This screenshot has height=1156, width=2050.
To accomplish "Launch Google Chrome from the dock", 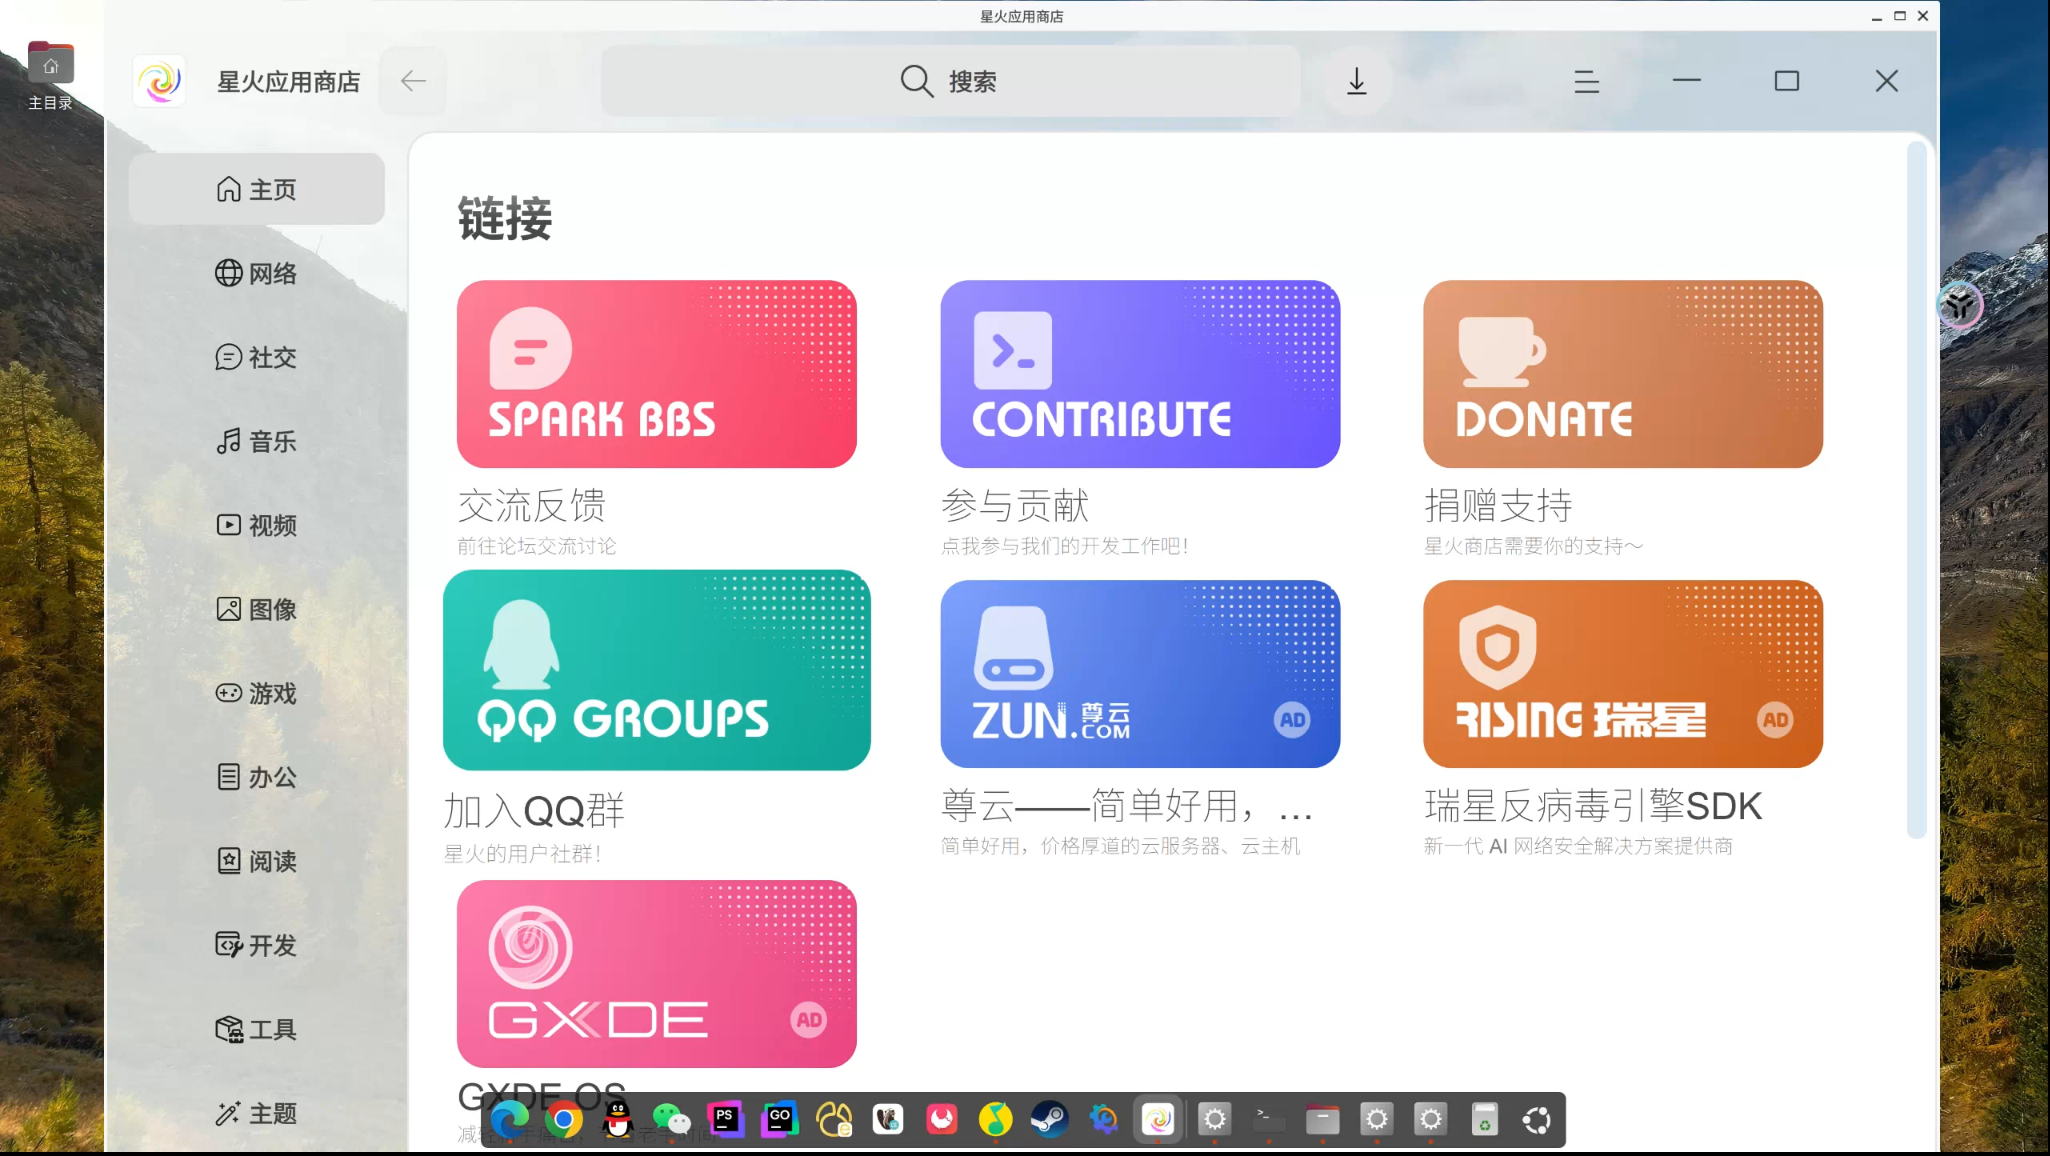I will pos(564,1120).
